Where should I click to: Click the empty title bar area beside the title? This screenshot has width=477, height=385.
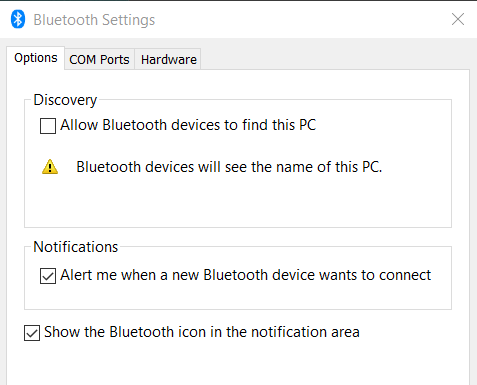click(300, 19)
